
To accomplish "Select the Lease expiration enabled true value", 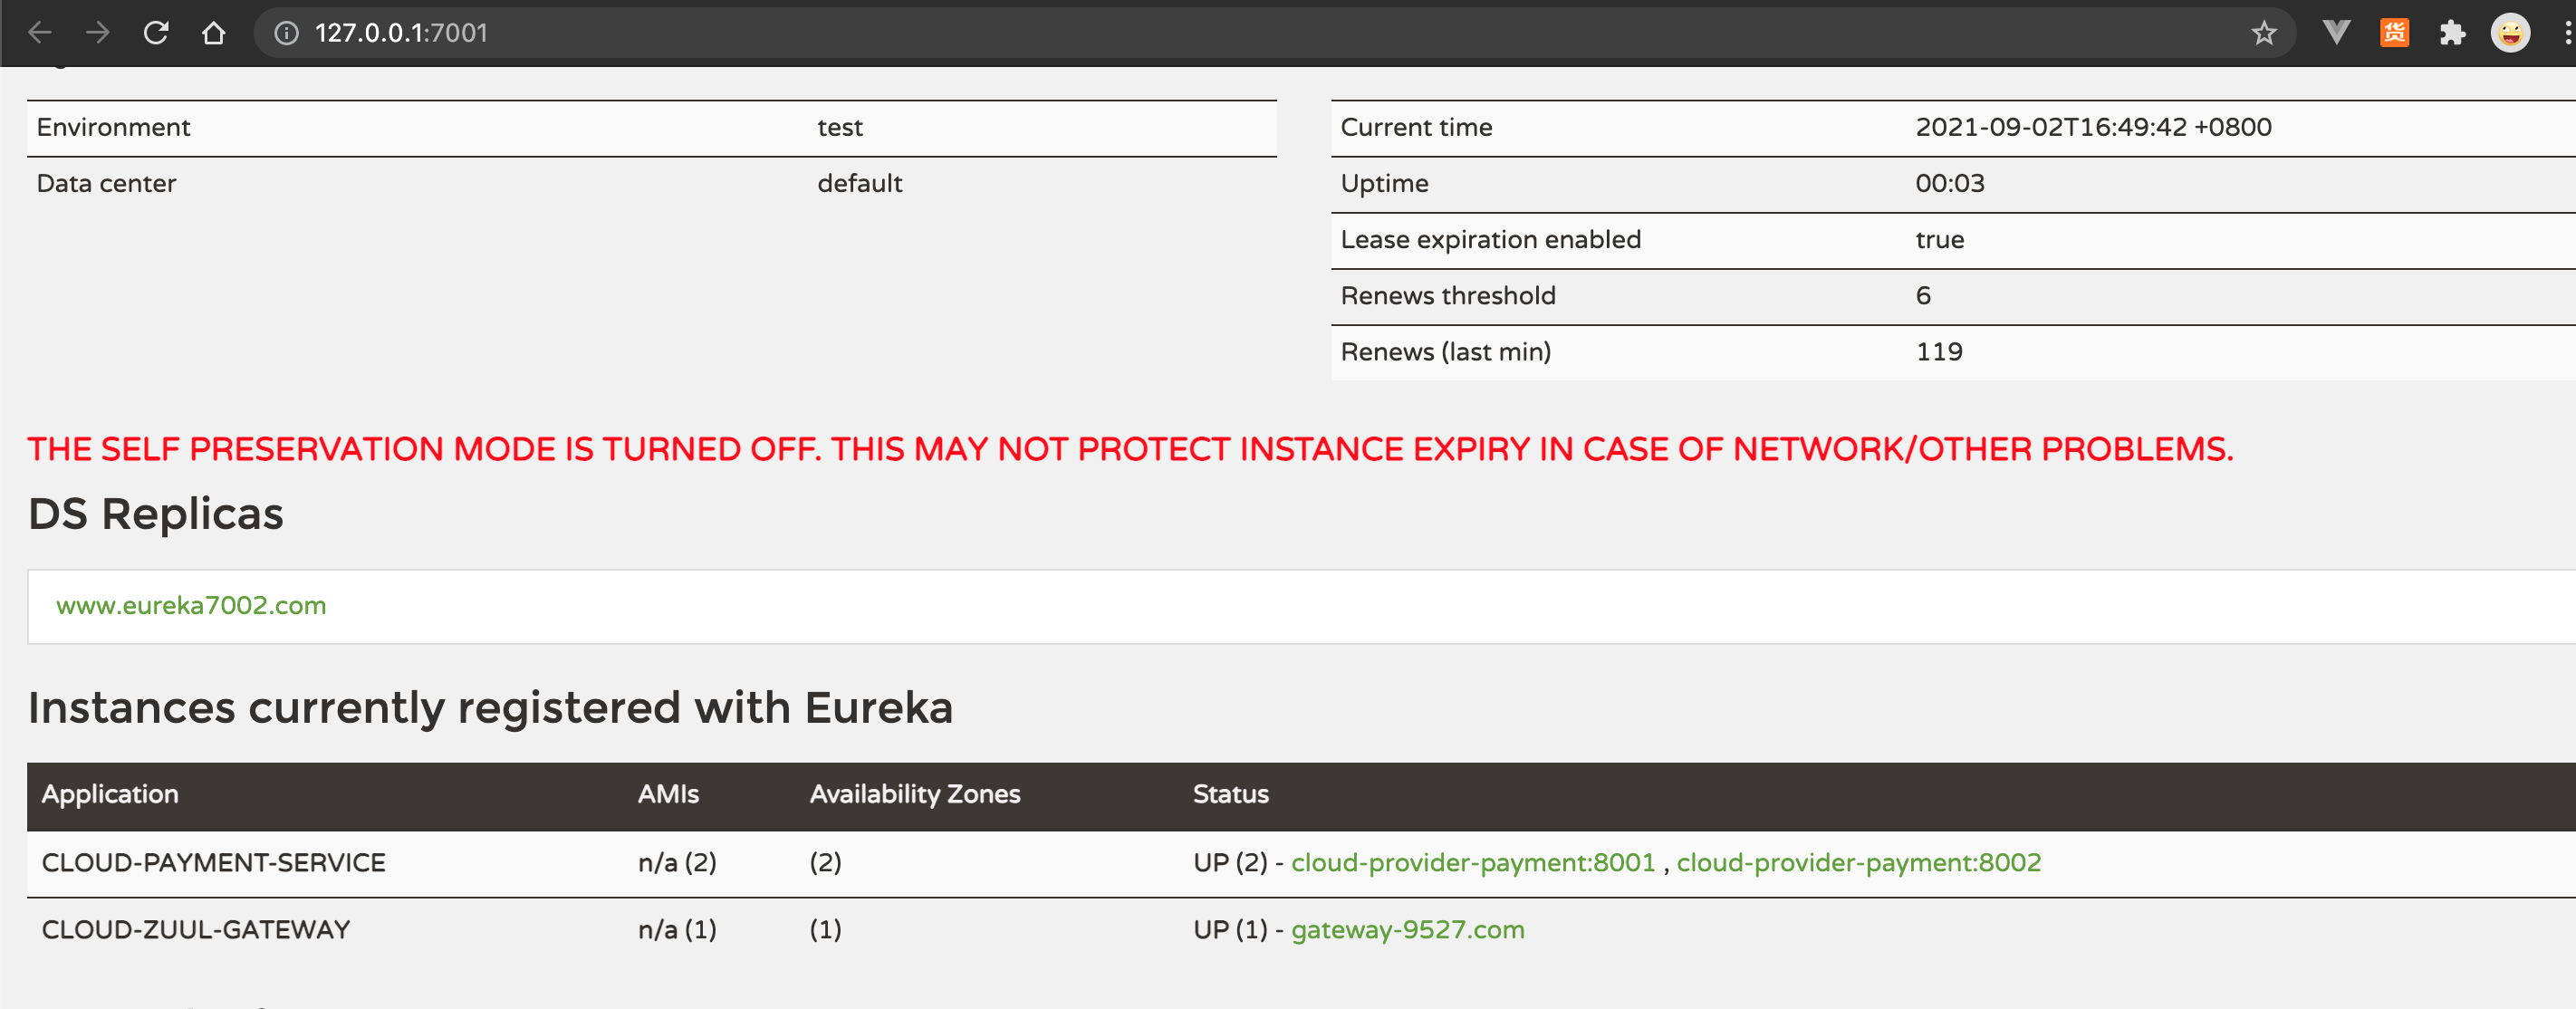I will [x=1940, y=239].
